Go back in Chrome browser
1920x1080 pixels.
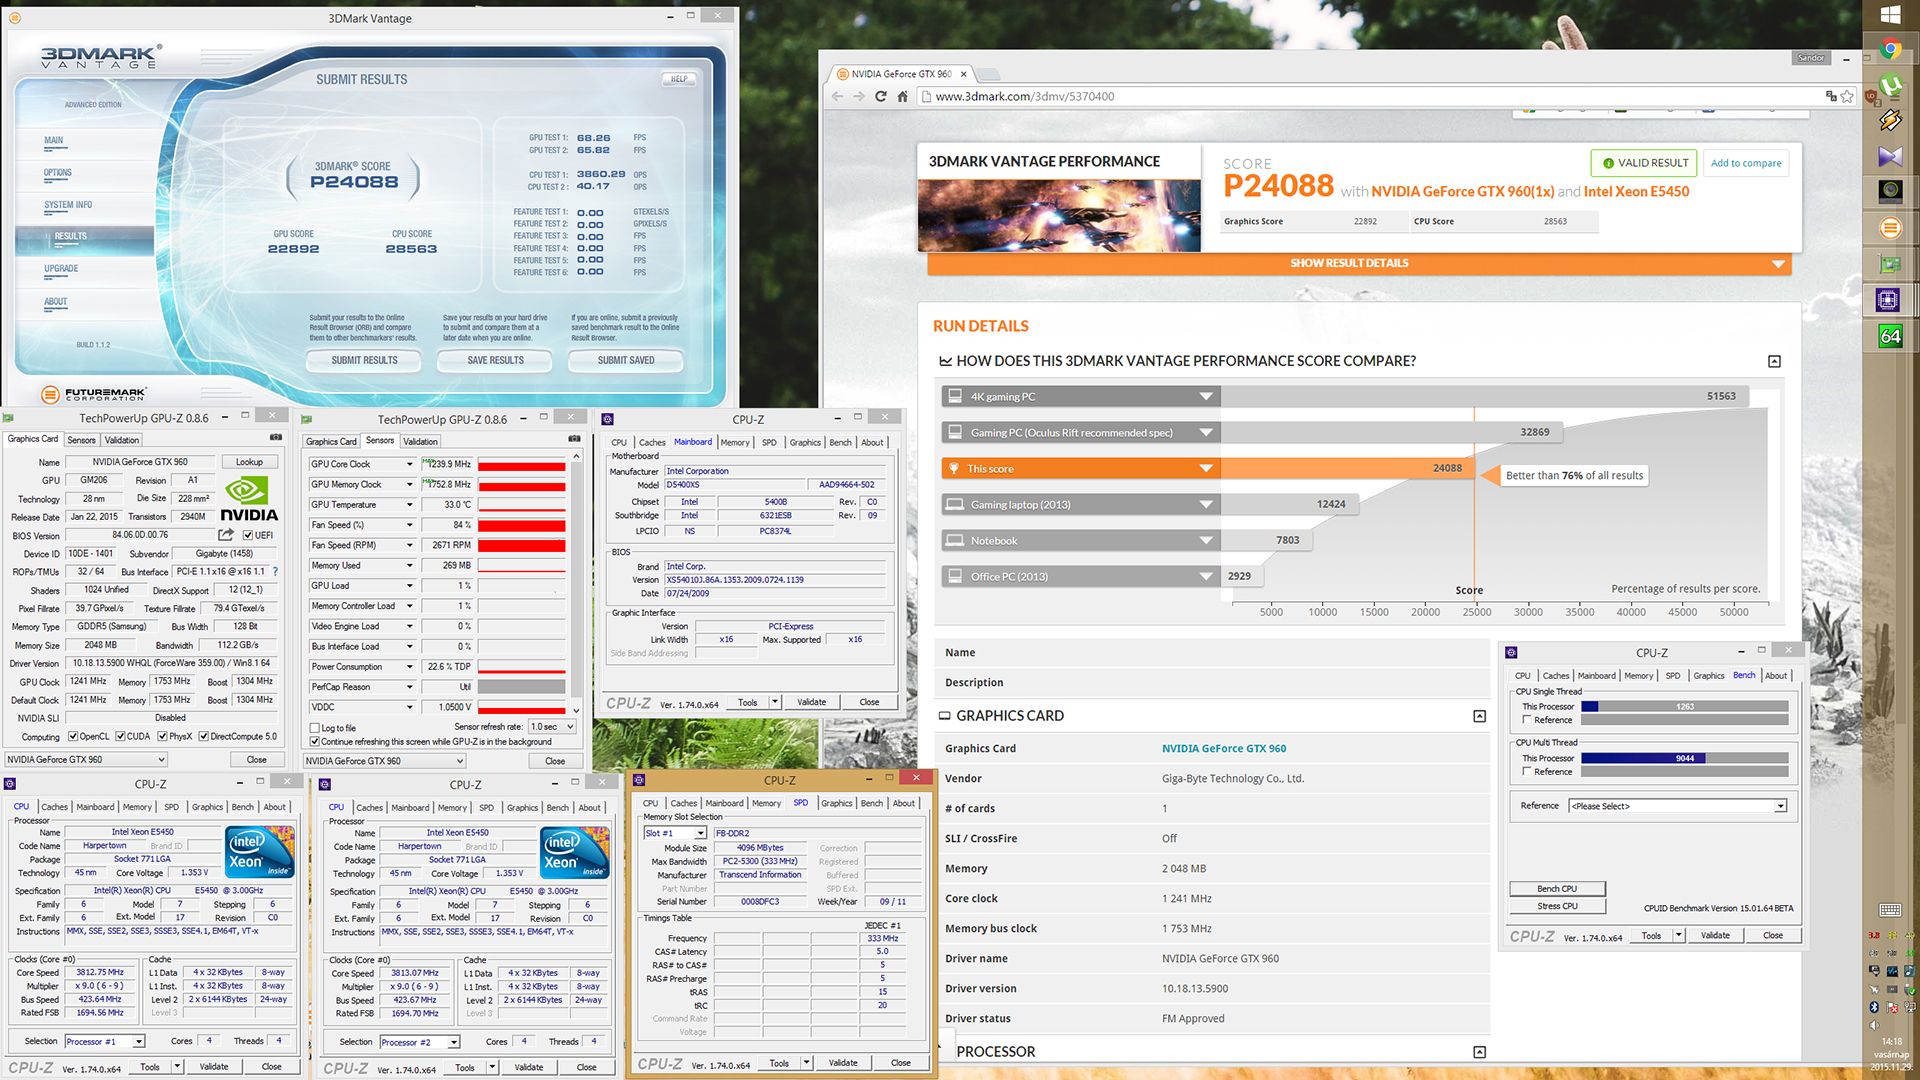click(x=837, y=96)
